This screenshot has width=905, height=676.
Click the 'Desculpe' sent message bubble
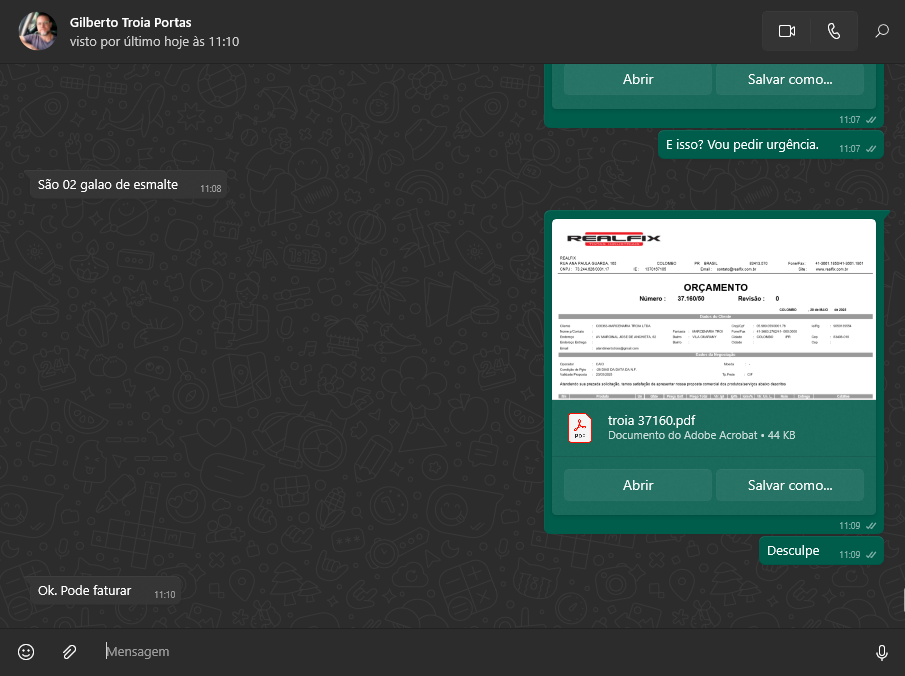[793, 551]
